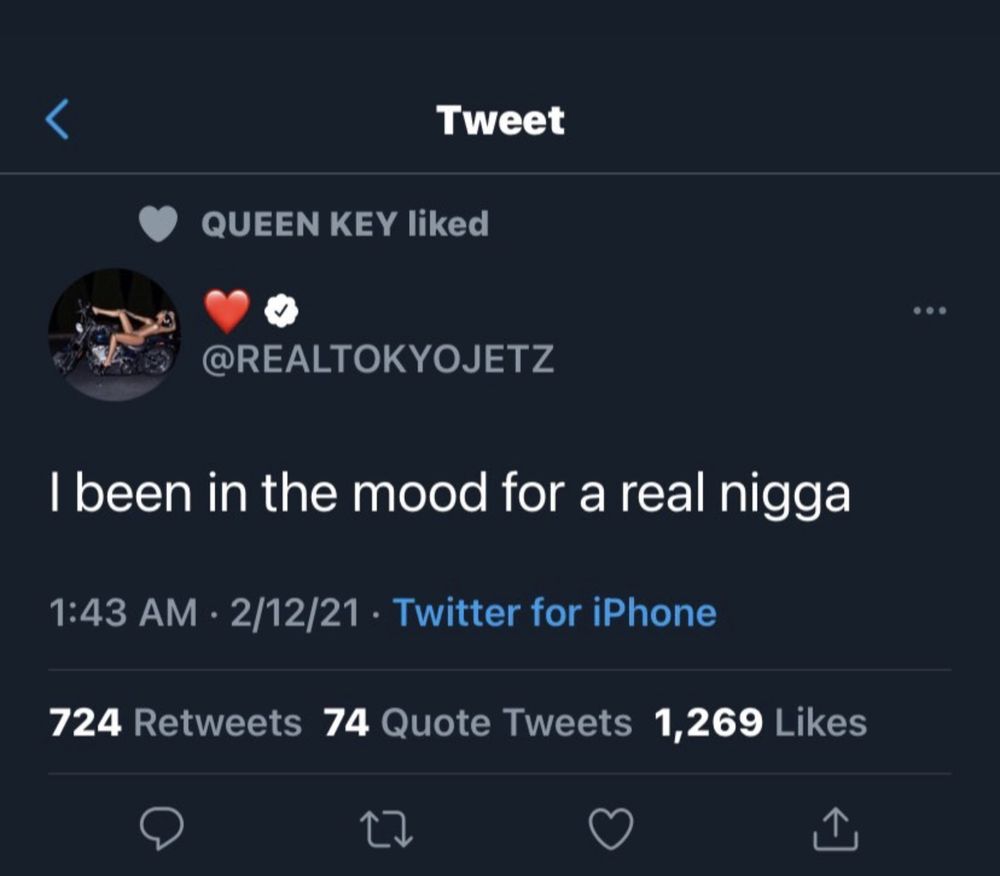
Task: Reply using the speech bubble icon
Action: point(162,828)
